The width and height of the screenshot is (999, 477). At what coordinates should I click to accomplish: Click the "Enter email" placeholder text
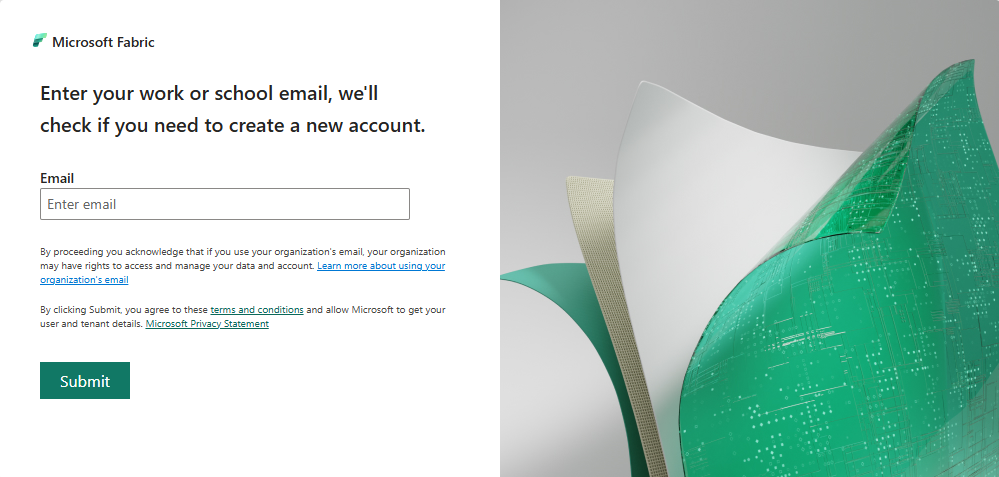(82, 204)
